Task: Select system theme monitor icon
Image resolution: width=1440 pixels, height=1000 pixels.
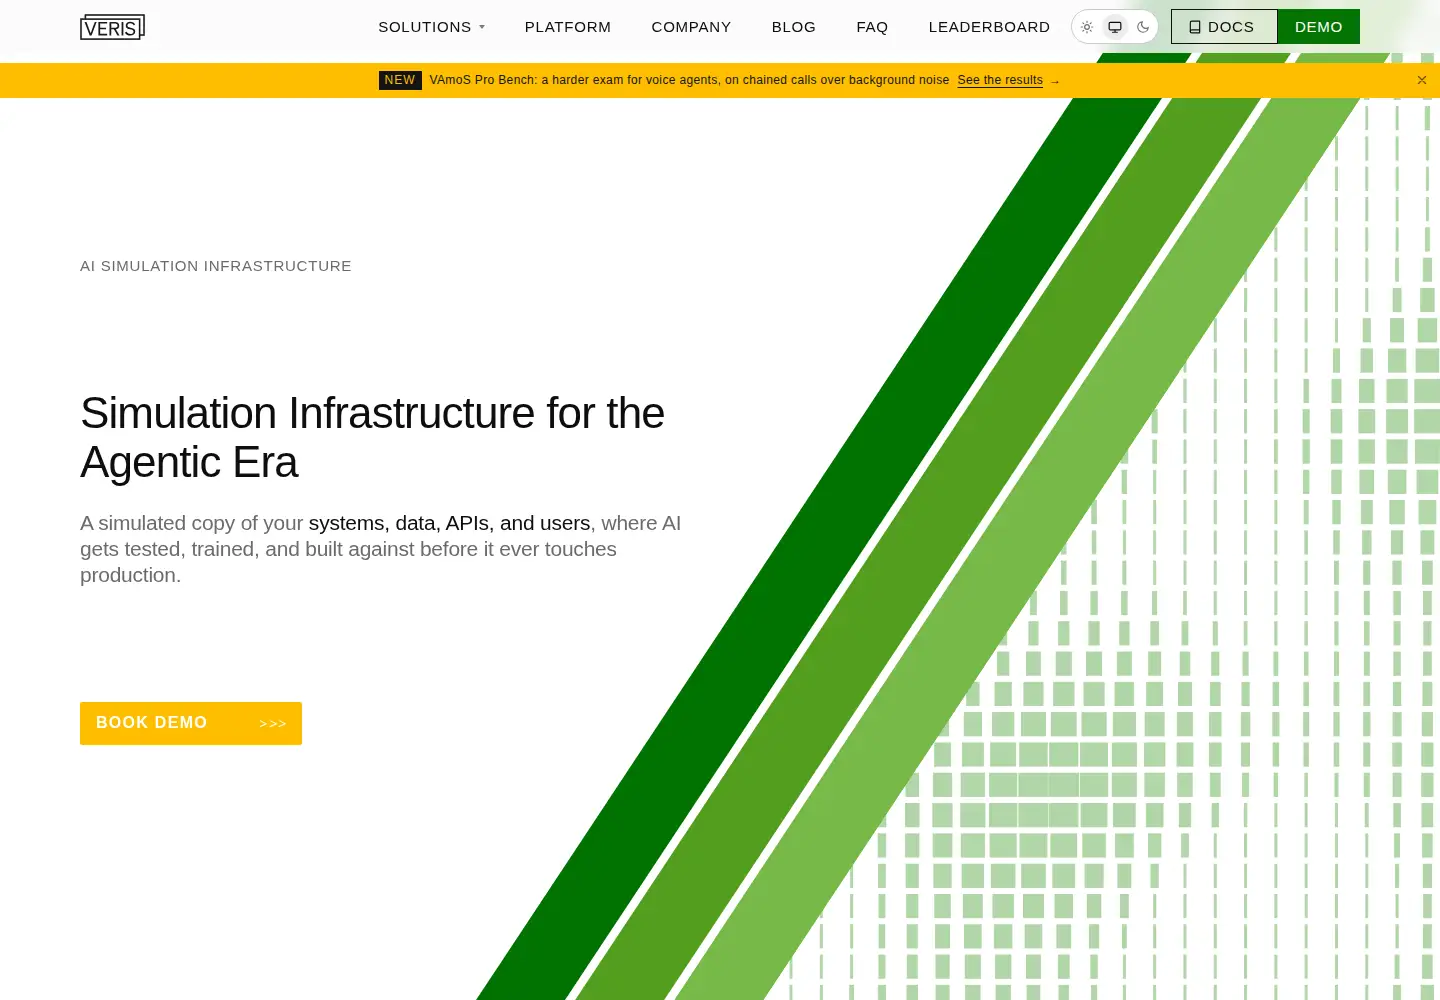Action: 1115,27
